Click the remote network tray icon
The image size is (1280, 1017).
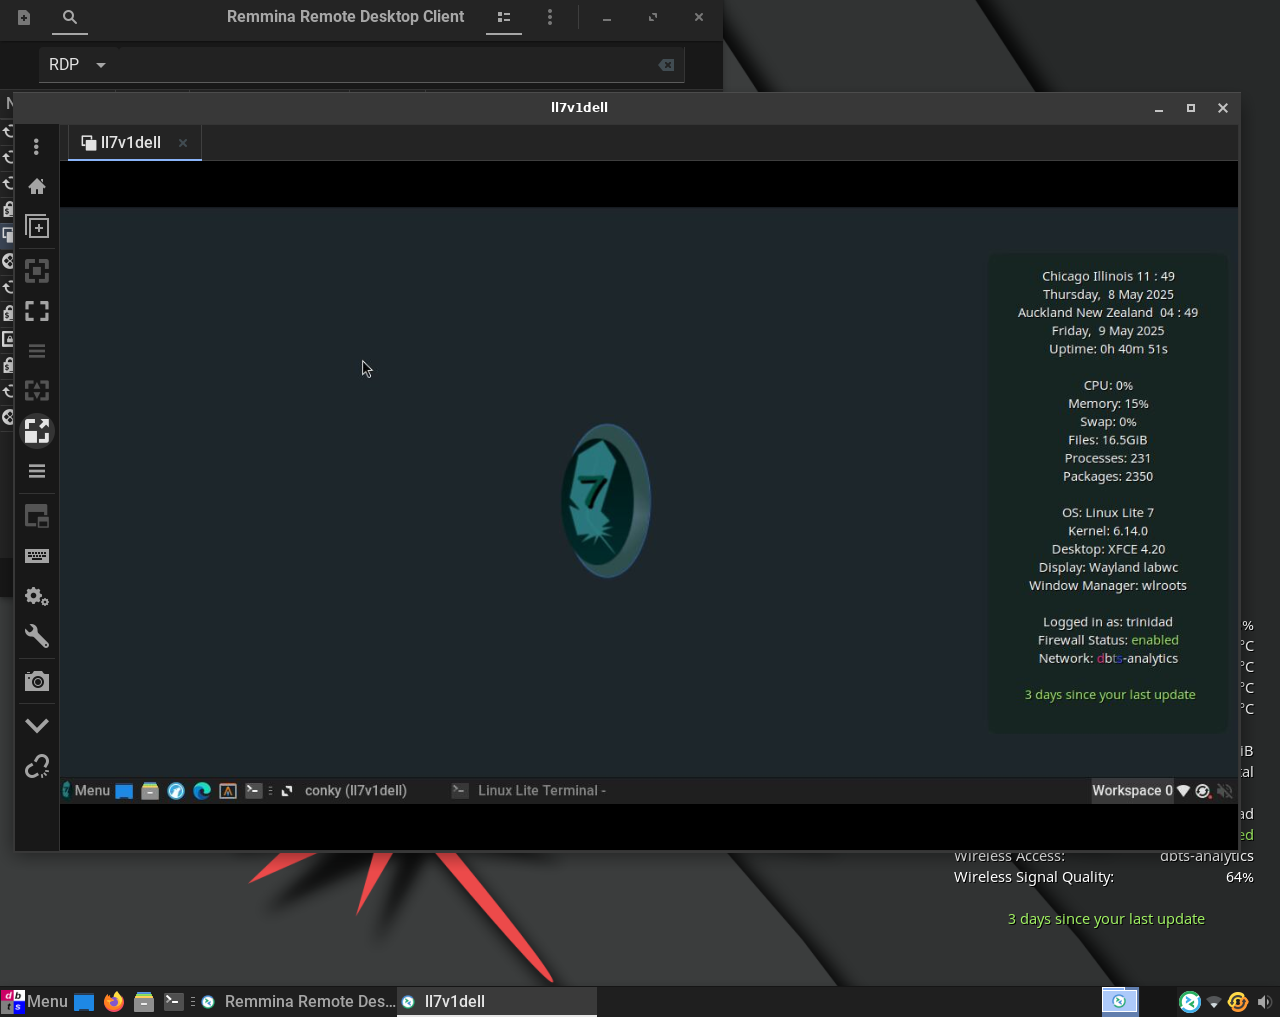(1184, 791)
